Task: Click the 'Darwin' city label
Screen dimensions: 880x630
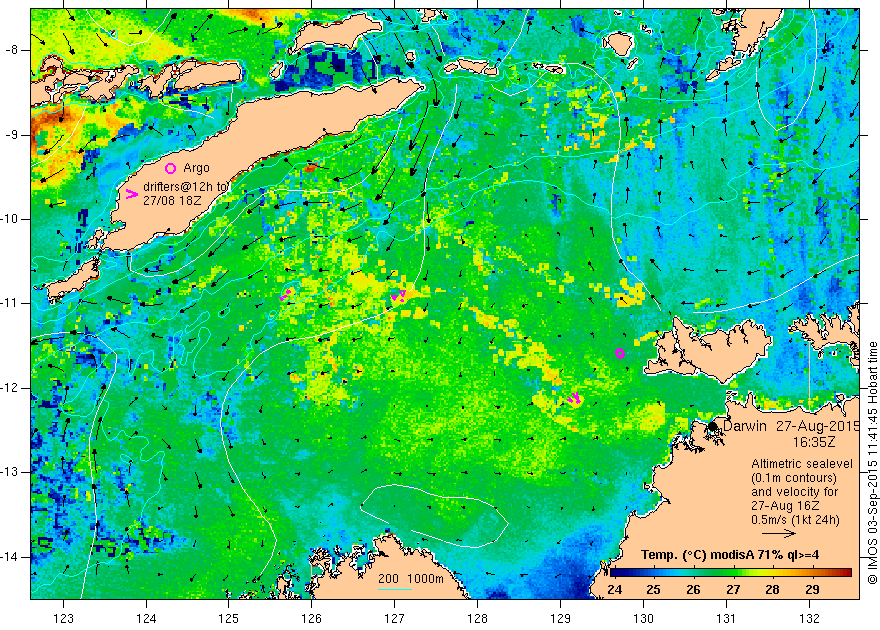Action: tap(745, 426)
